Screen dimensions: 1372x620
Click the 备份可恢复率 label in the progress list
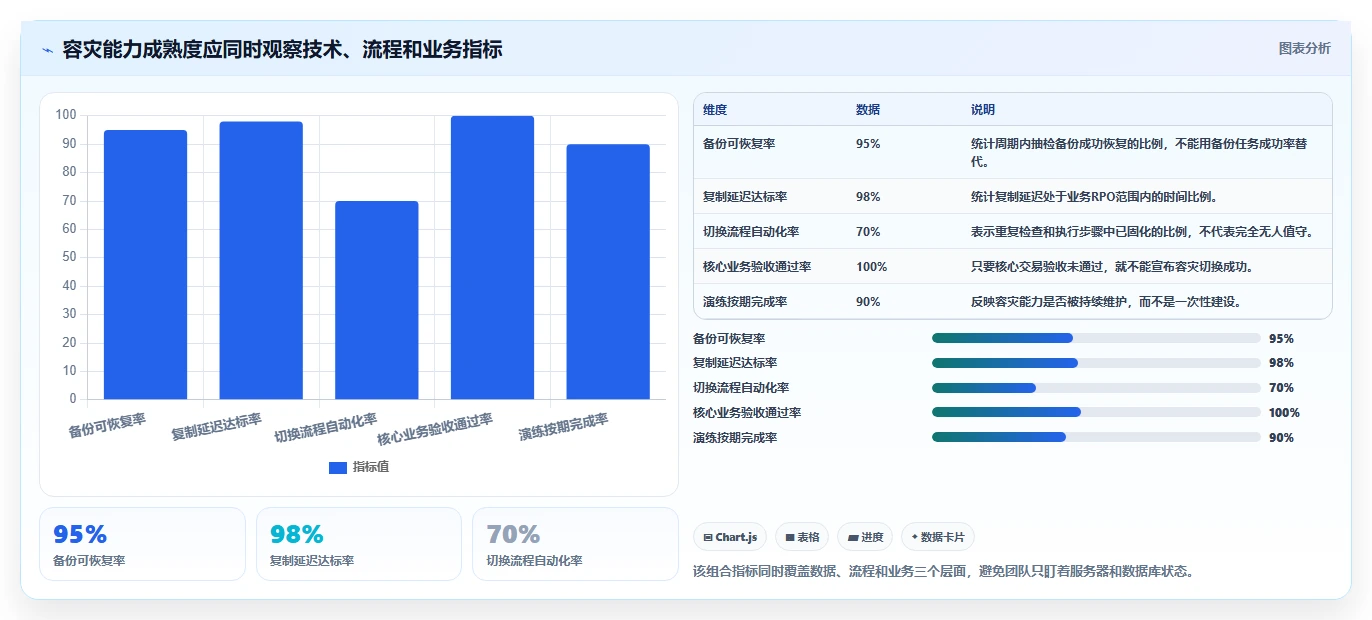point(729,338)
